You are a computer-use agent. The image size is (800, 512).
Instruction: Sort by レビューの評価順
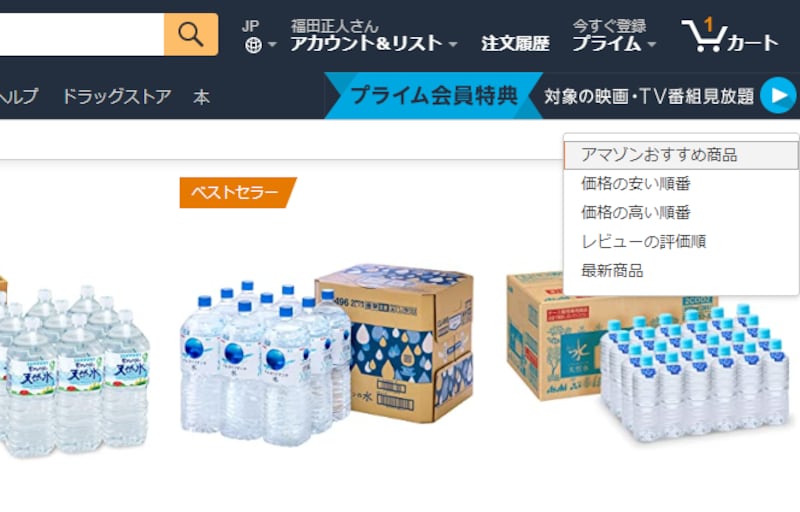[643, 241]
